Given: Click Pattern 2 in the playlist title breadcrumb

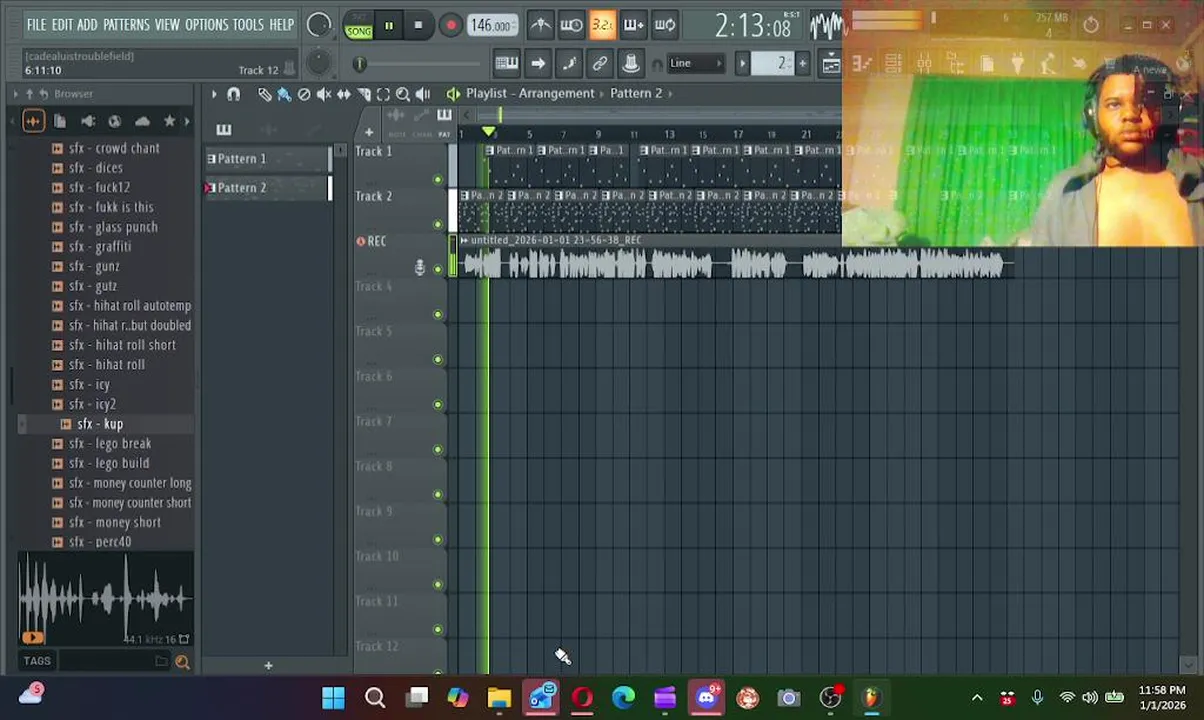Looking at the screenshot, I should pos(636,93).
